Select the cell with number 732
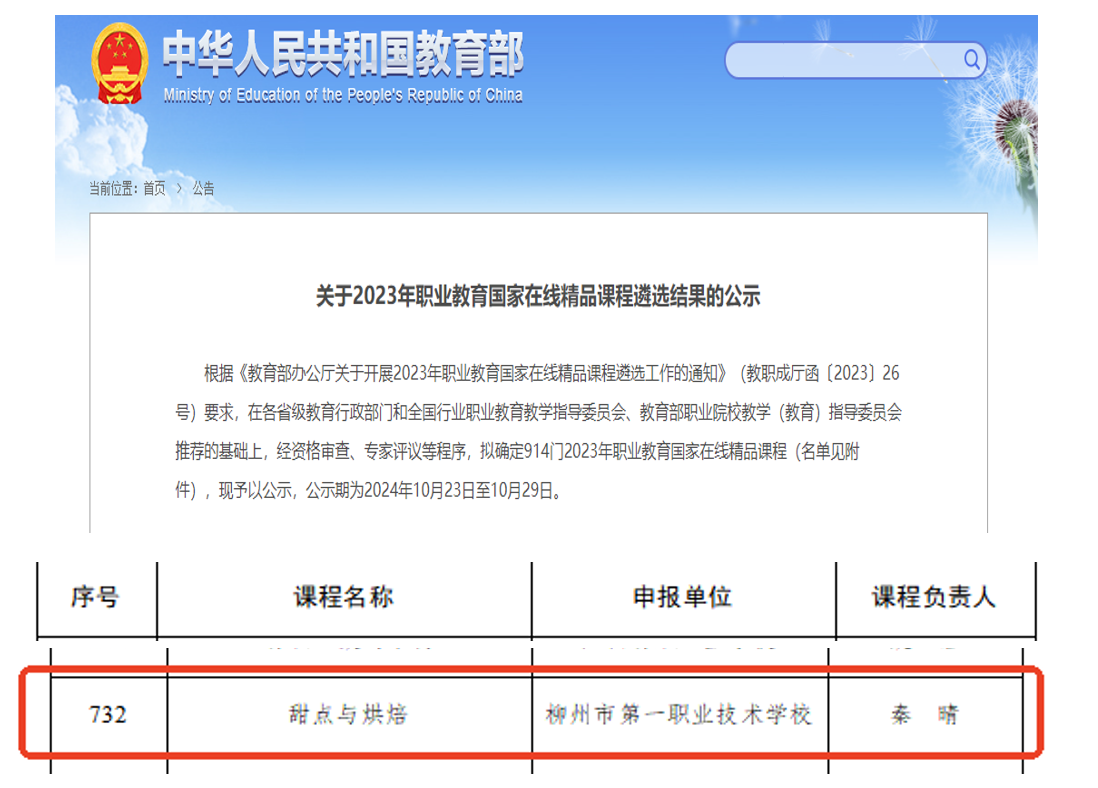The width and height of the screenshot is (1098, 788). 109,715
